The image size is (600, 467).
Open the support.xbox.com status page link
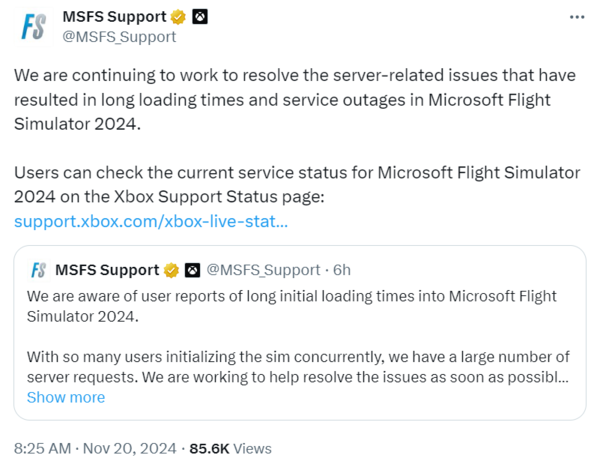[151, 220]
